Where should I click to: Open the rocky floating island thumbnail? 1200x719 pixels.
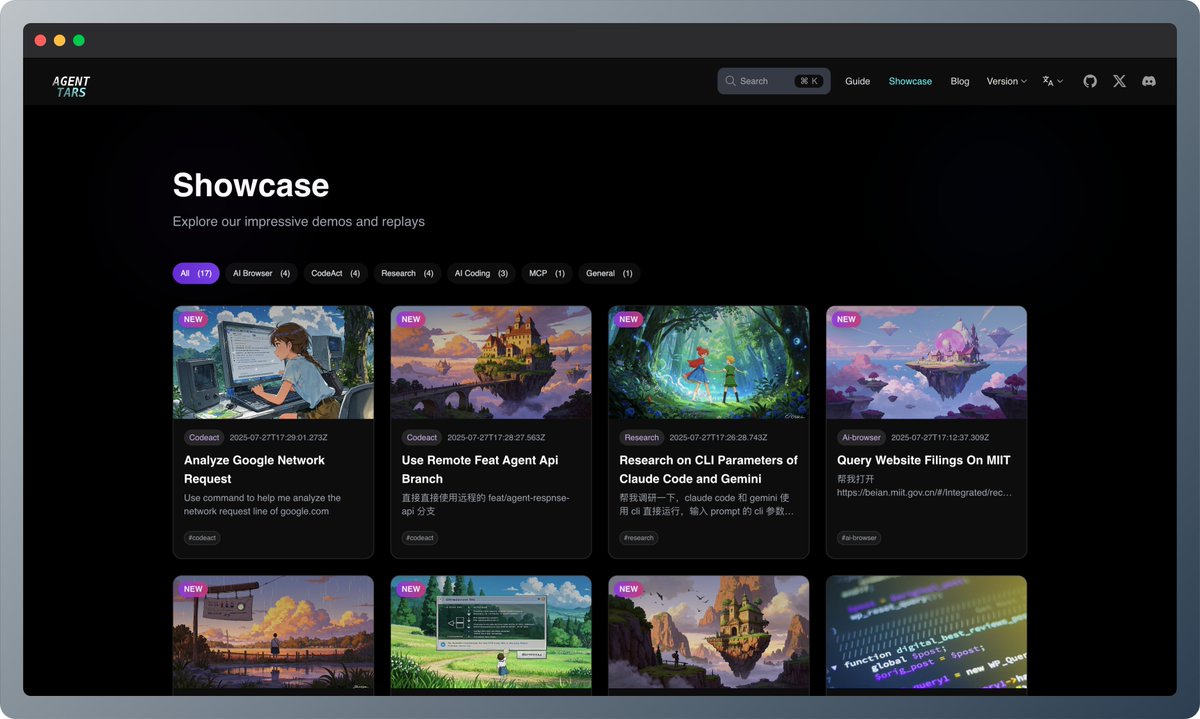click(709, 632)
